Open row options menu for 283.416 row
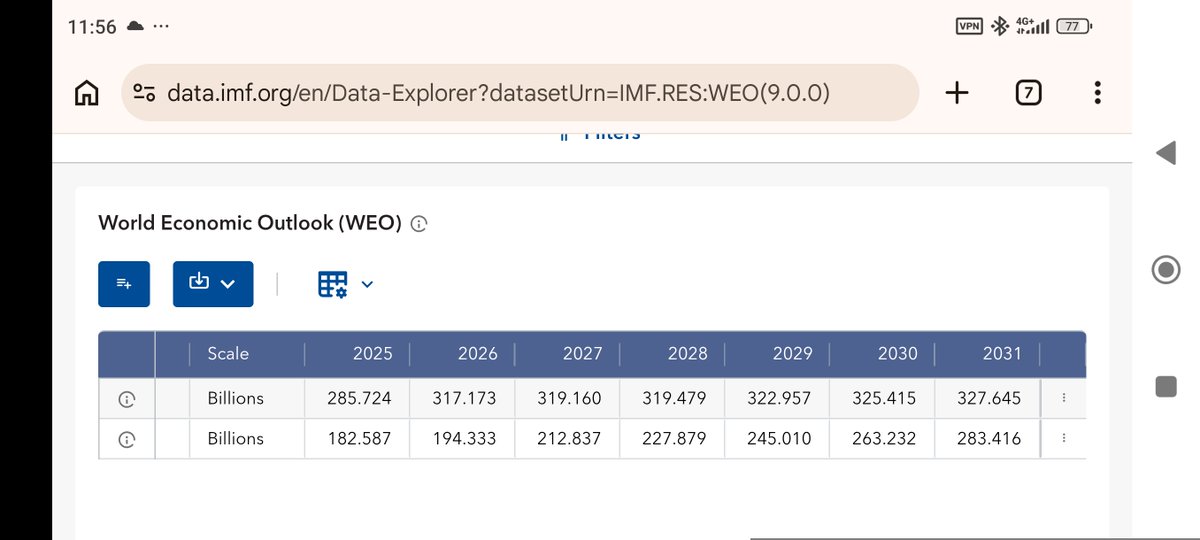This screenshot has width=1200, height=540. pos(1063,438)
